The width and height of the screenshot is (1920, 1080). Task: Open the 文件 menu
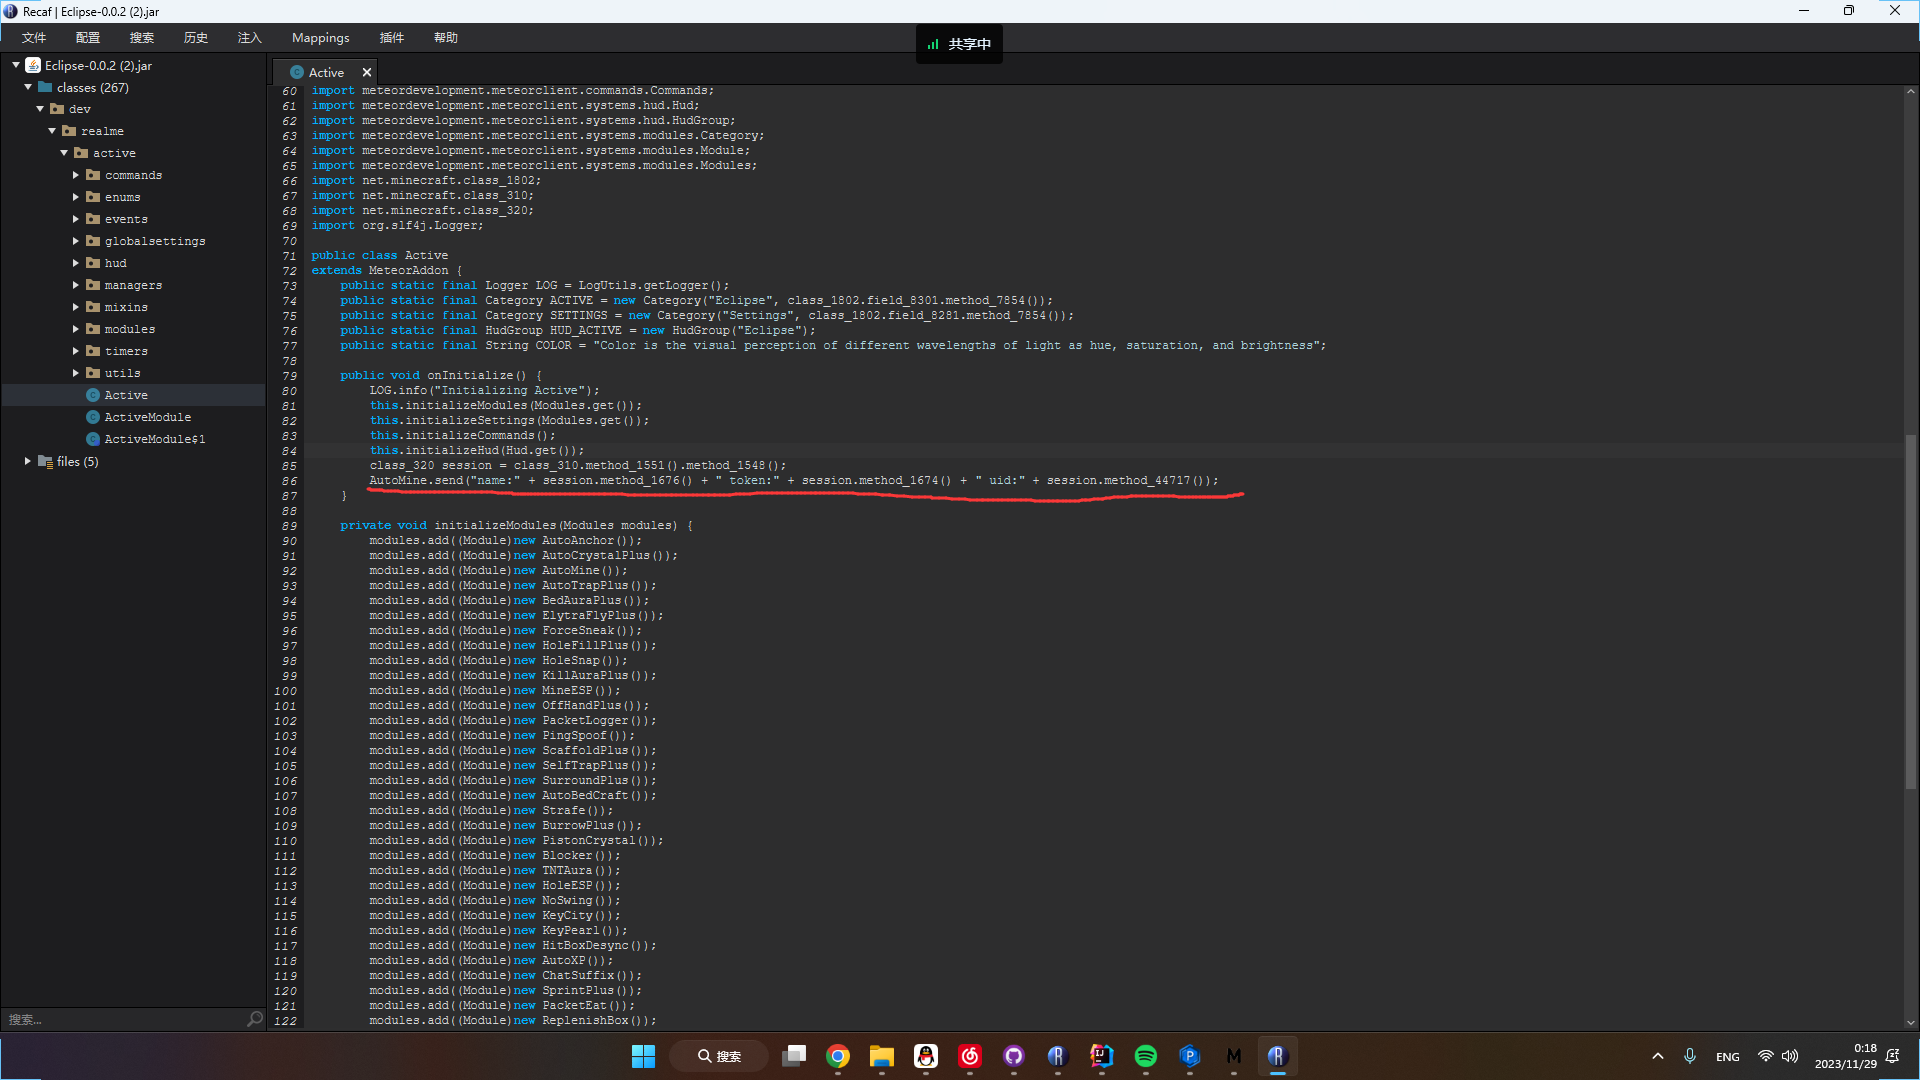pos(34,38)
